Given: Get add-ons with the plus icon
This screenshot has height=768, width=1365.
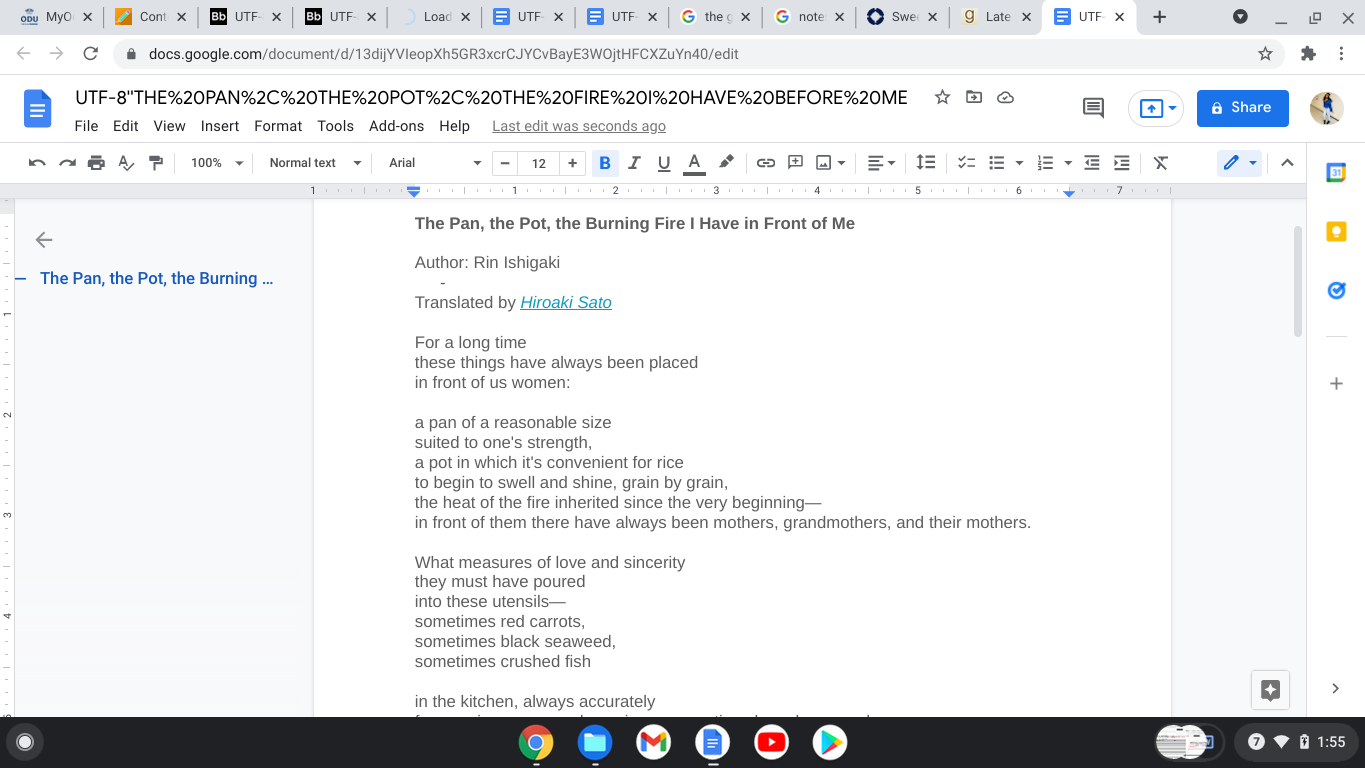Looking at the screenshot, I should [x=1336, y=384].
